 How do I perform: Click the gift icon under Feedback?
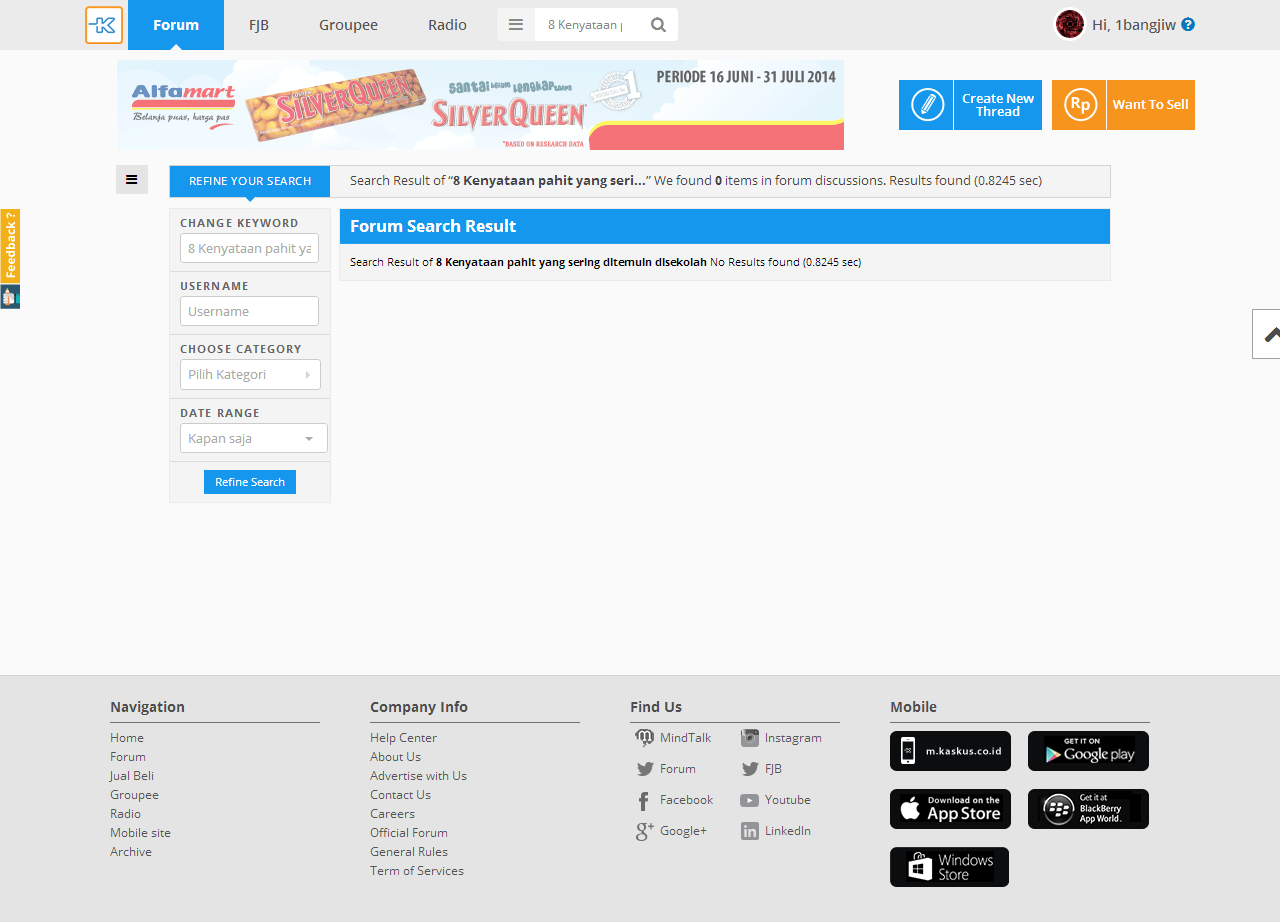tap(10, 297)
